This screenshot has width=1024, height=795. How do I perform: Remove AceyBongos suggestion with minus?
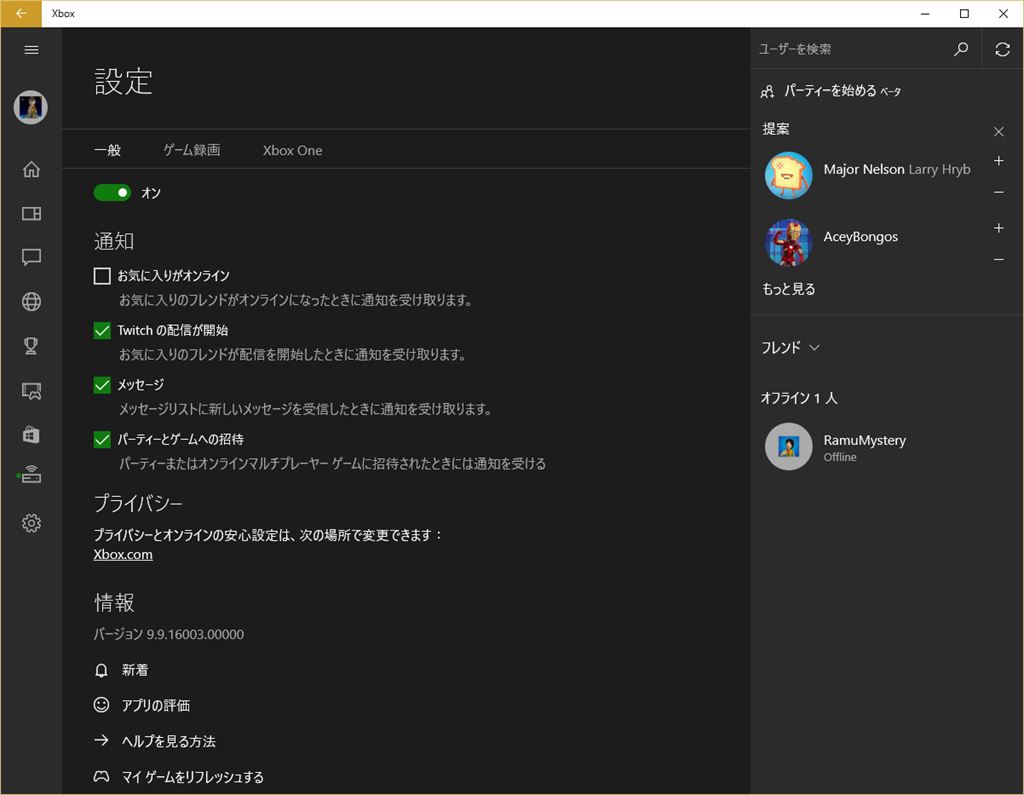pyautogui.click(x=999, y=259)
